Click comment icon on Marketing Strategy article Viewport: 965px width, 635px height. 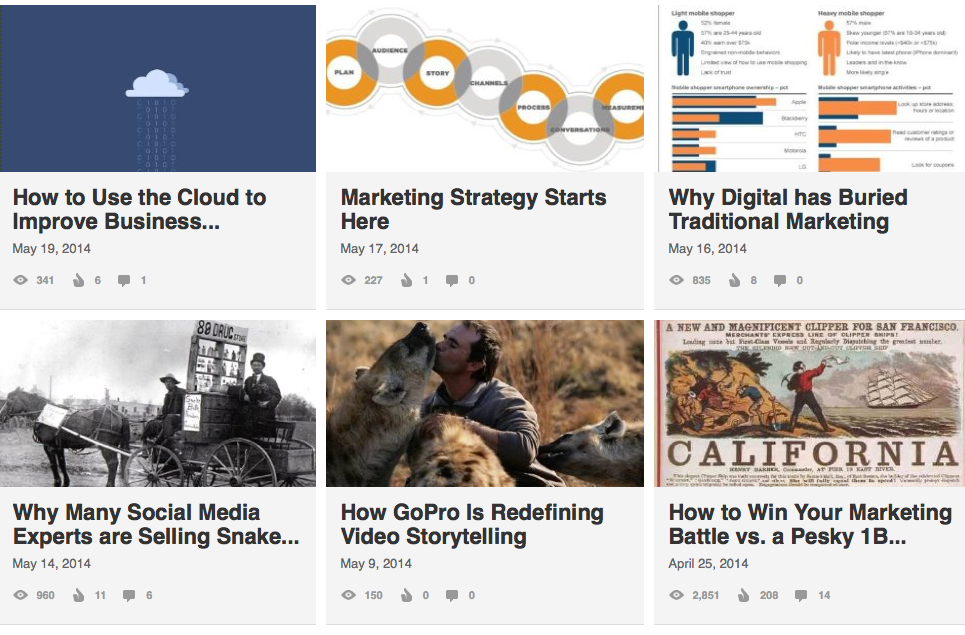click(452, 281)
